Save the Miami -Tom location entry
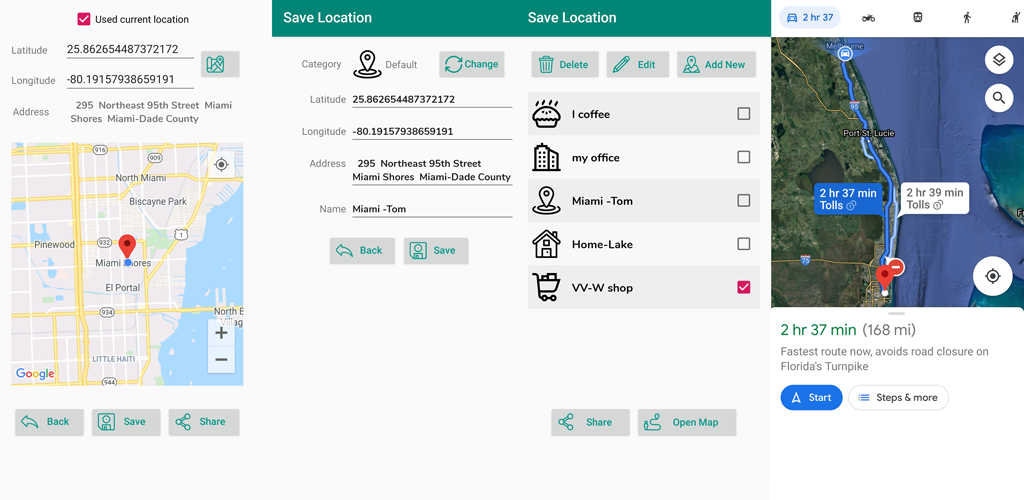This screenshot has width=1024, height=500. [436, 251]
